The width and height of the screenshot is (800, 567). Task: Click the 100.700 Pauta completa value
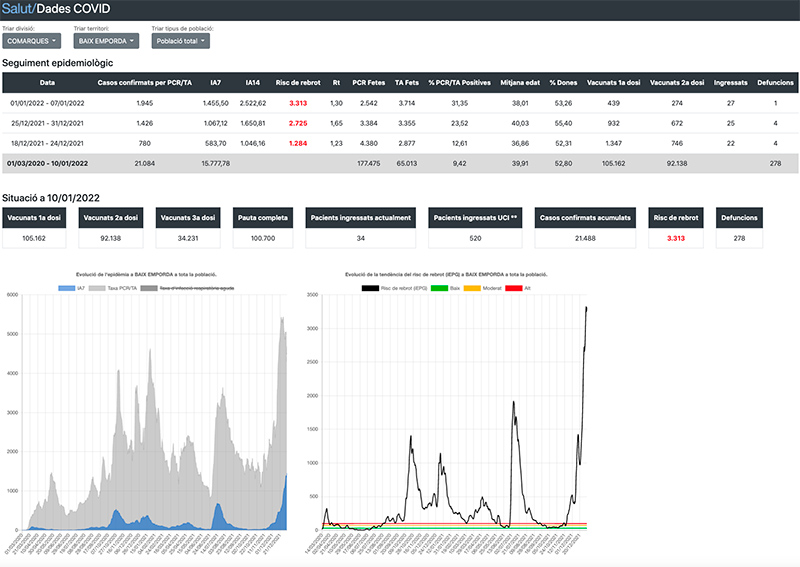[x=263, y=238]
